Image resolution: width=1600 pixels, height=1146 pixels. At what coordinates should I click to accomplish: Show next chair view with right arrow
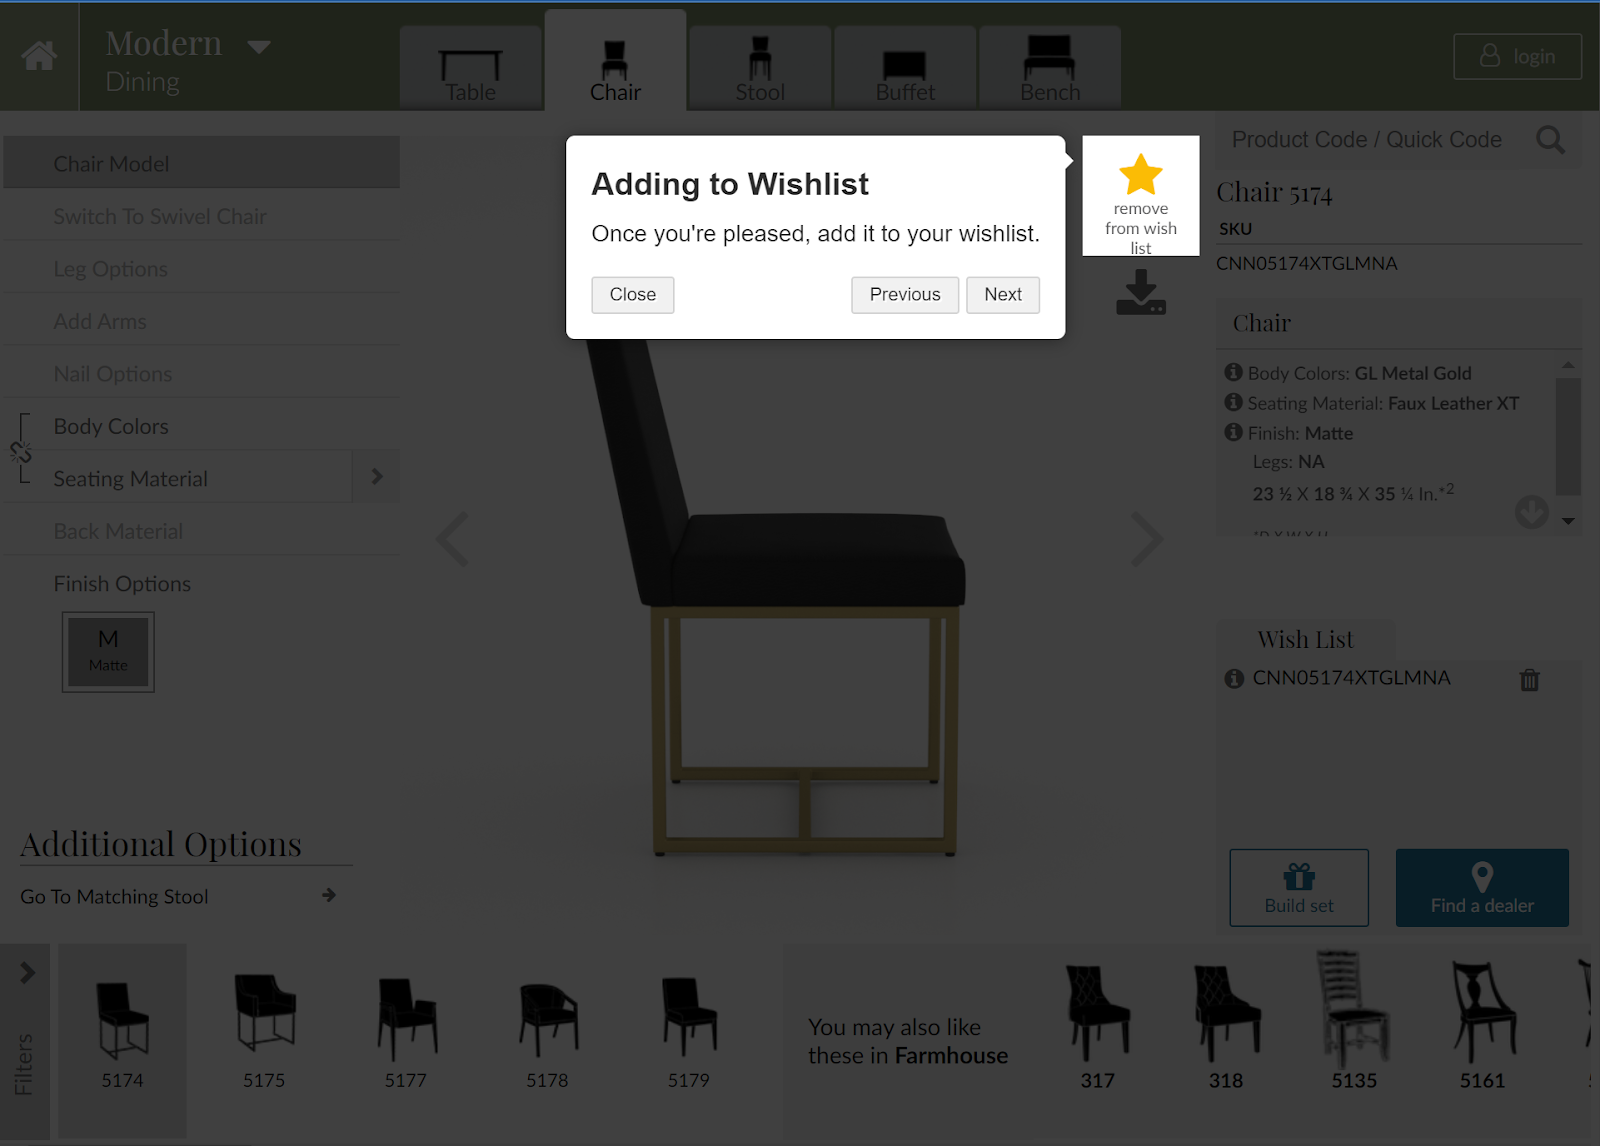(x=1146, y=540)
